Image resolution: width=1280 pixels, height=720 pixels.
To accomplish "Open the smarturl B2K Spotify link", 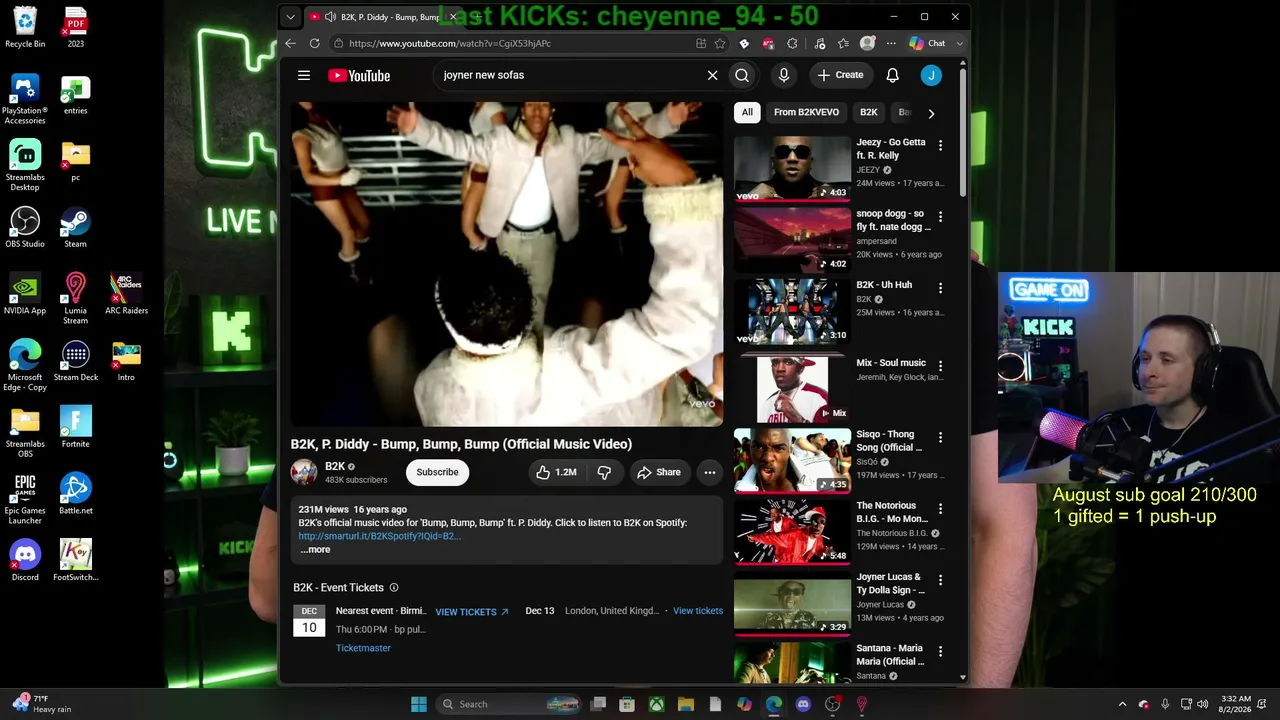I will pyautogui.click(x=379, y=536).
